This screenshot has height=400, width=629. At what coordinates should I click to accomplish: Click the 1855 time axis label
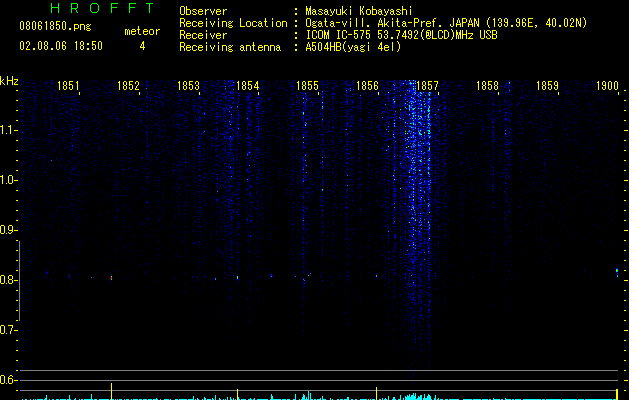tap(307, 86)
